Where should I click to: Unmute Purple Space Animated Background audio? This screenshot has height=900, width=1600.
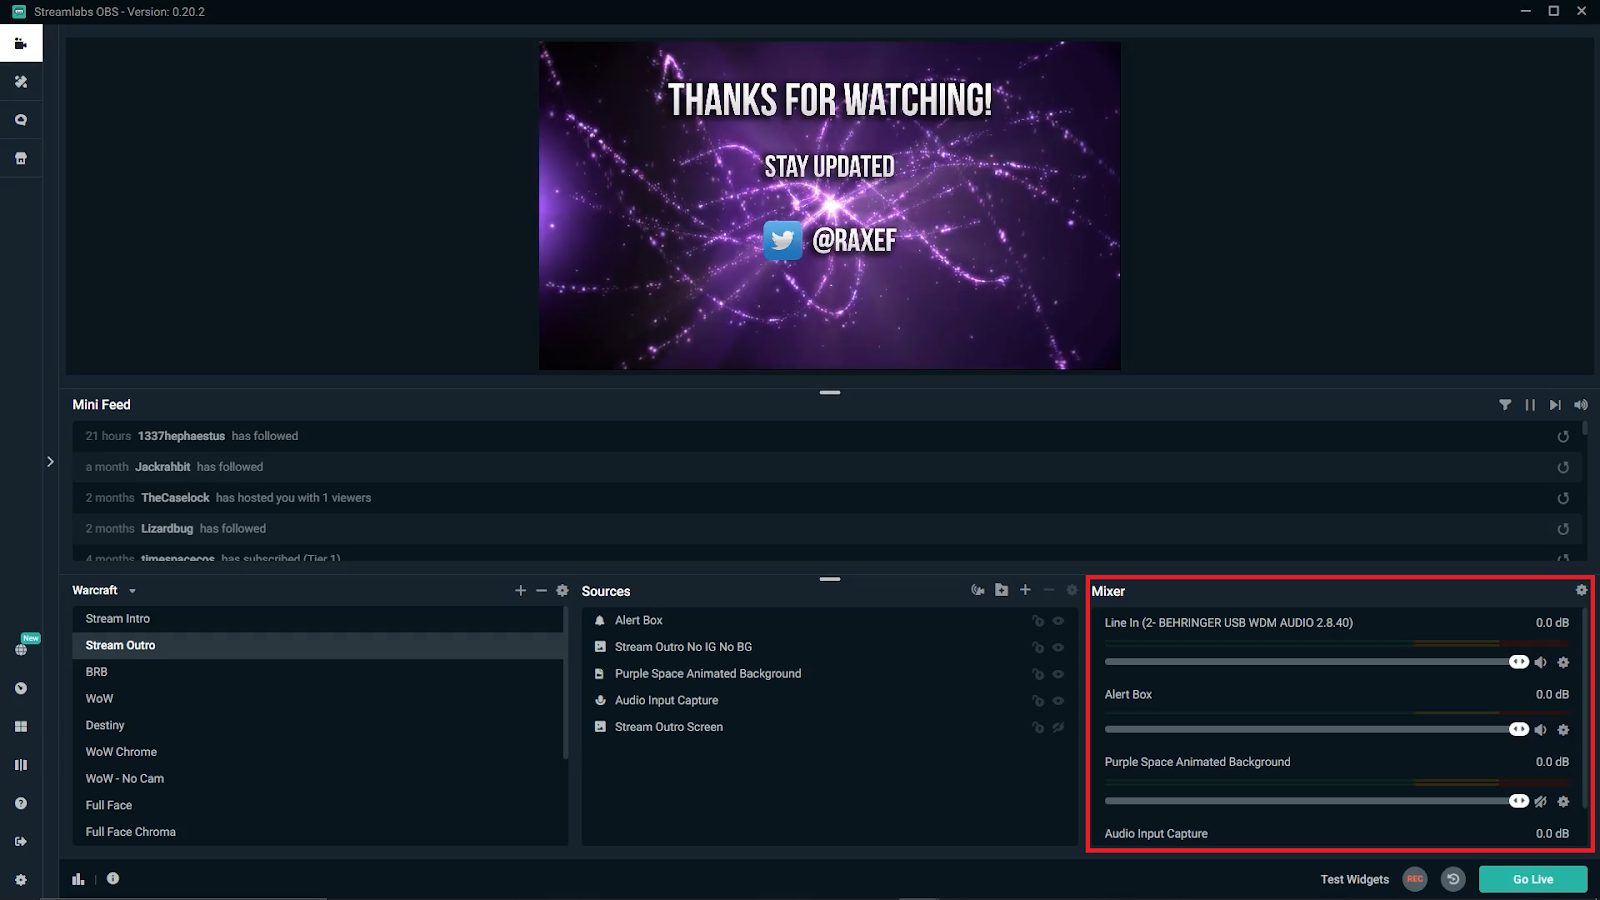tap(1541, 802)
